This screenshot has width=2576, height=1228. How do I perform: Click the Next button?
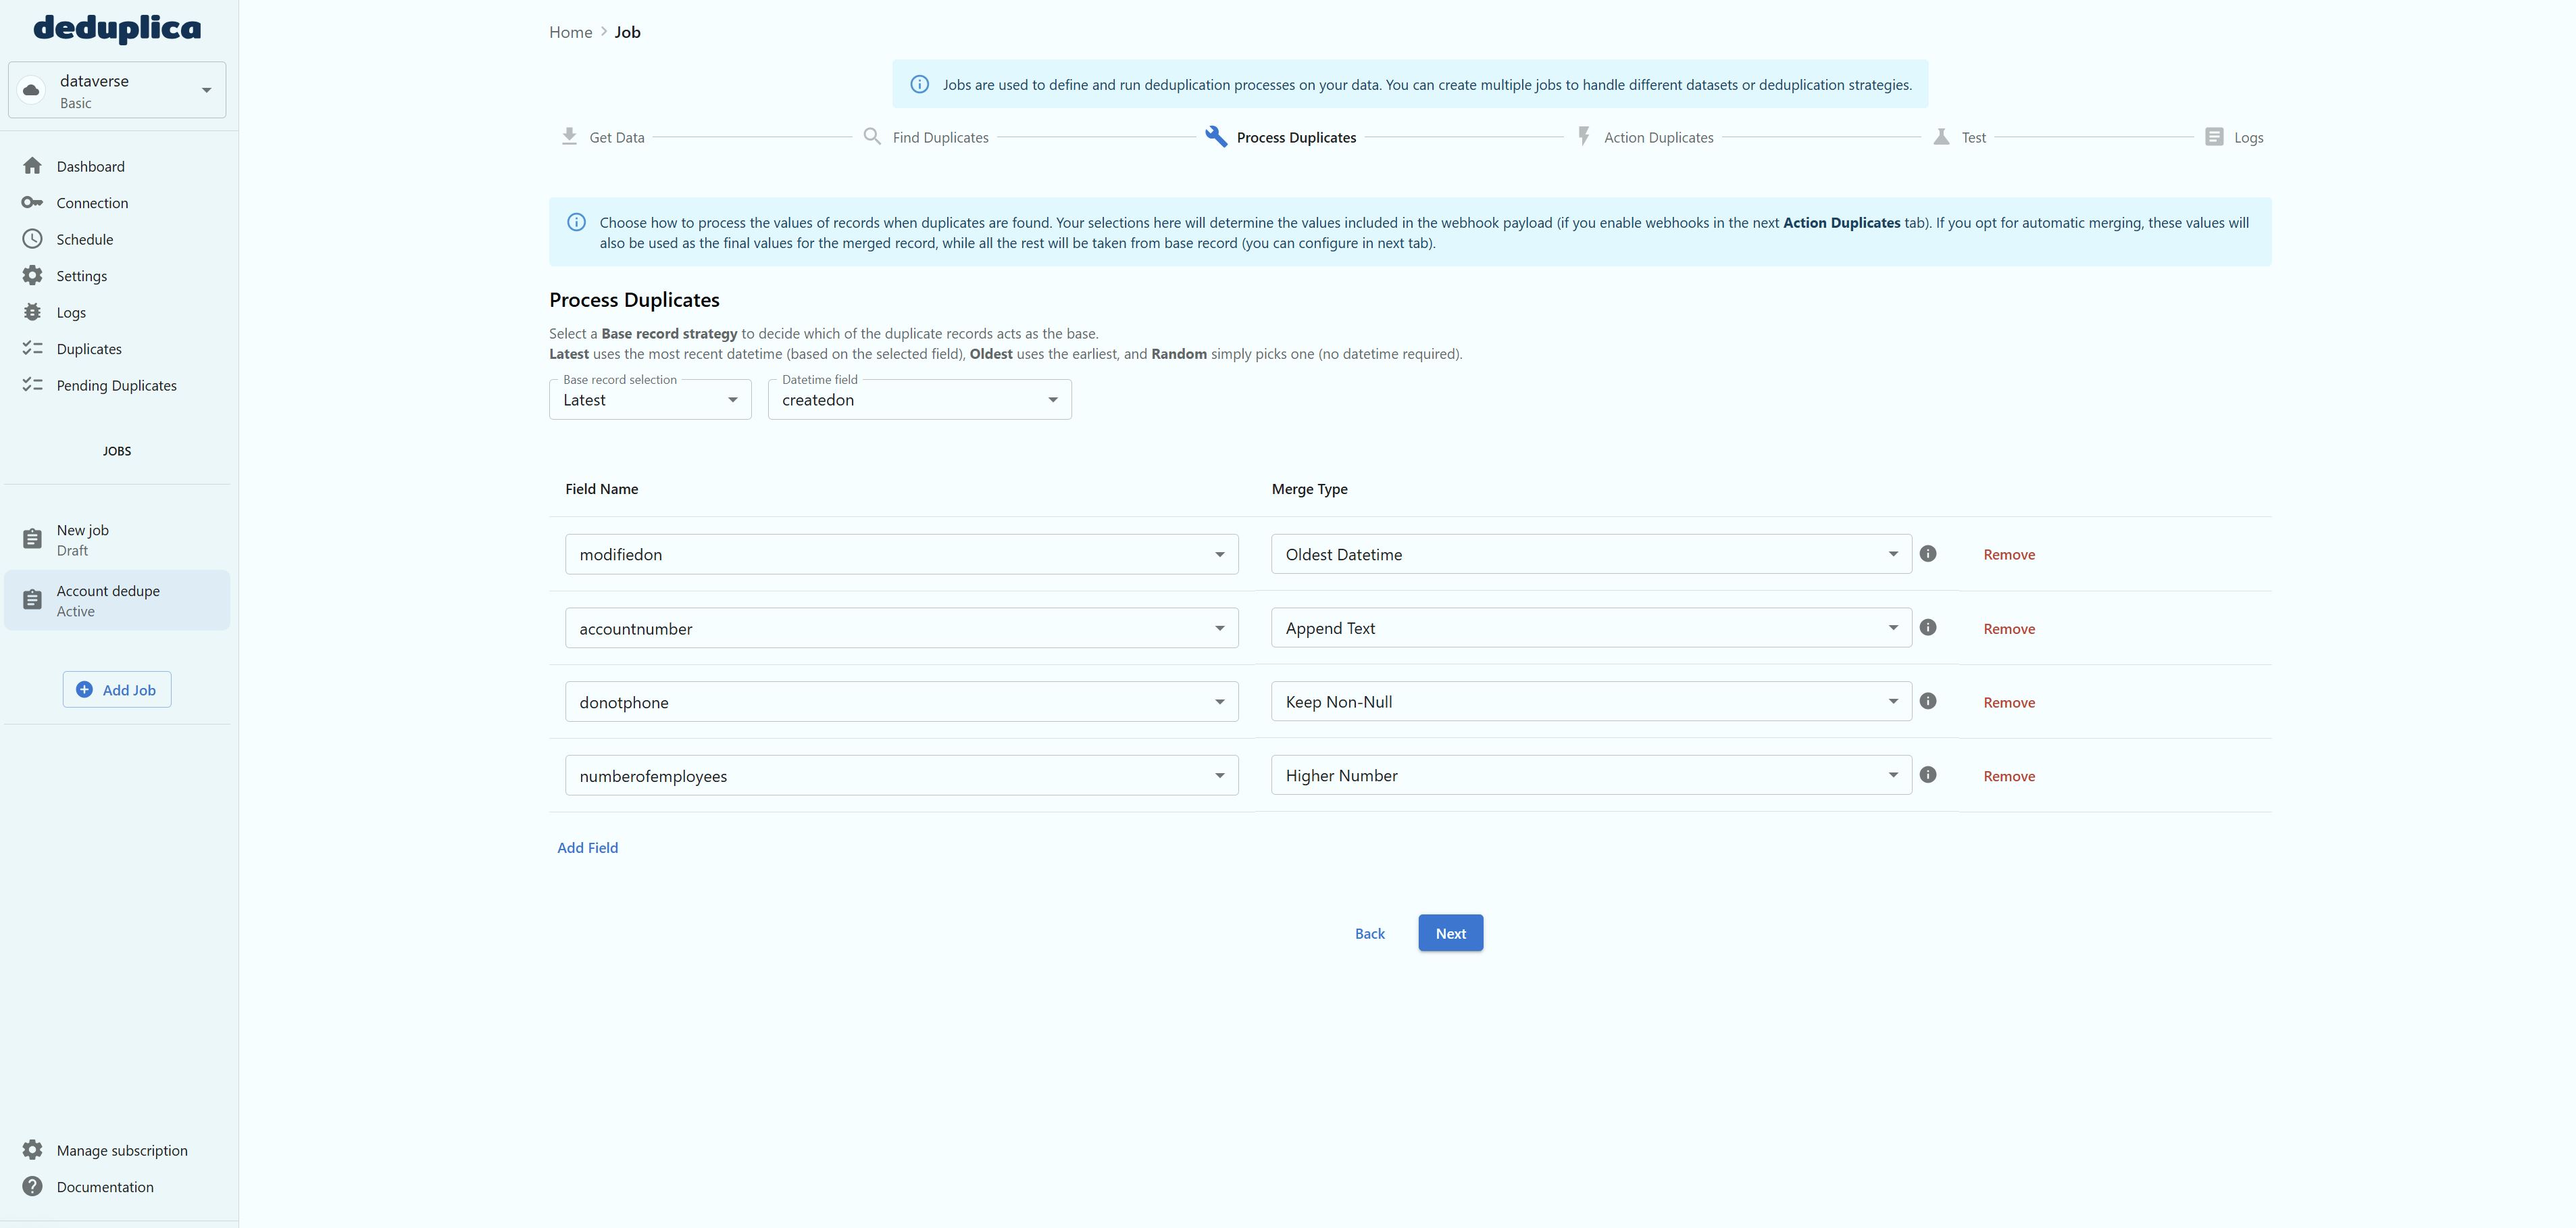pyautogui.click(x=1450, y=932)
